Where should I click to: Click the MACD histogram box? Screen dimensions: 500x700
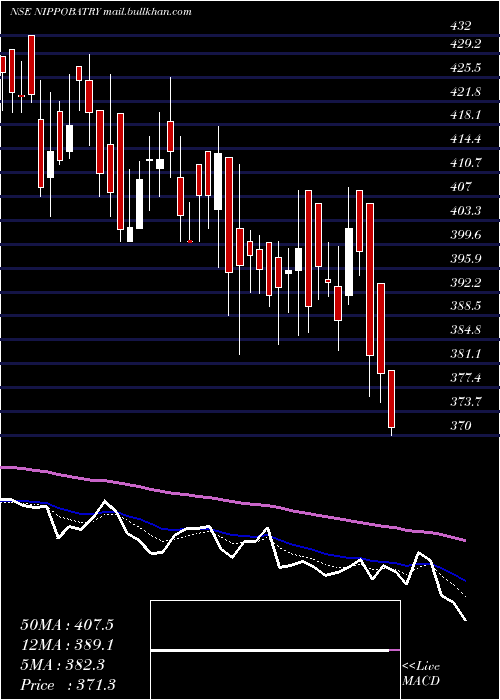tap(275, 650)
